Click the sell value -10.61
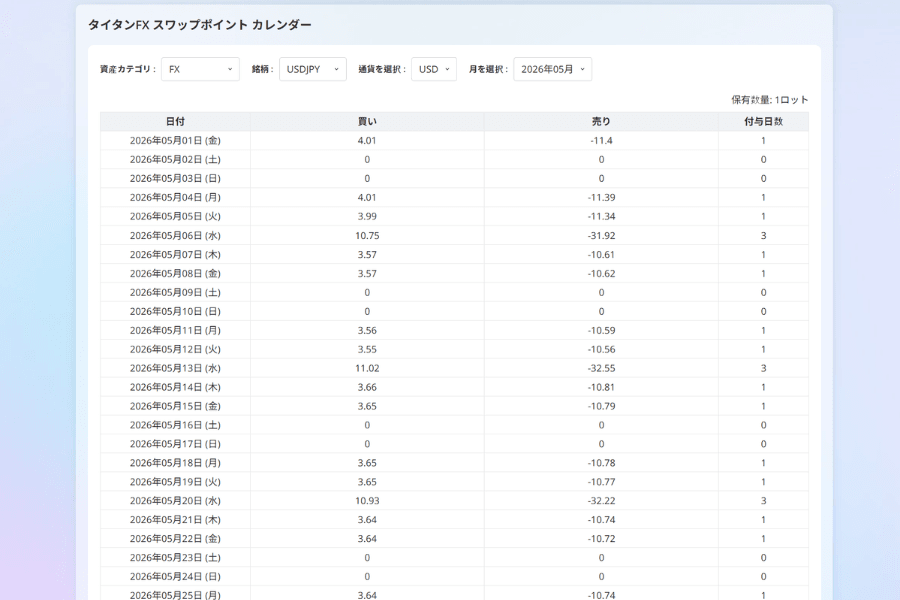900x600 pixels. point(601,254)
